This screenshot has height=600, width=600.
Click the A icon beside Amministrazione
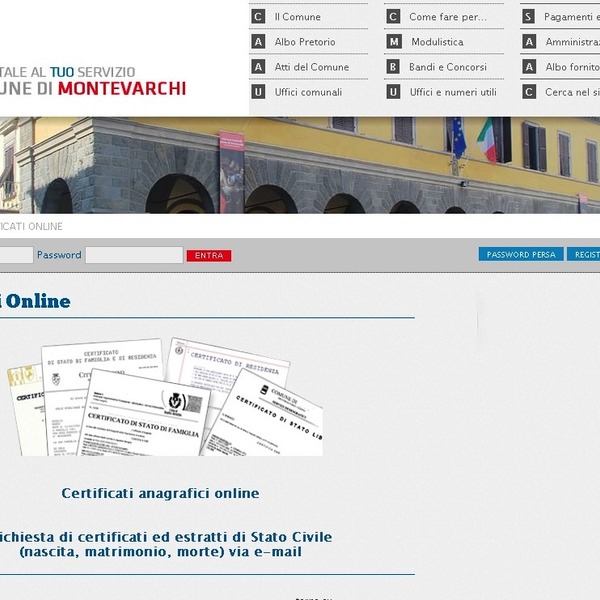(529, 42)
